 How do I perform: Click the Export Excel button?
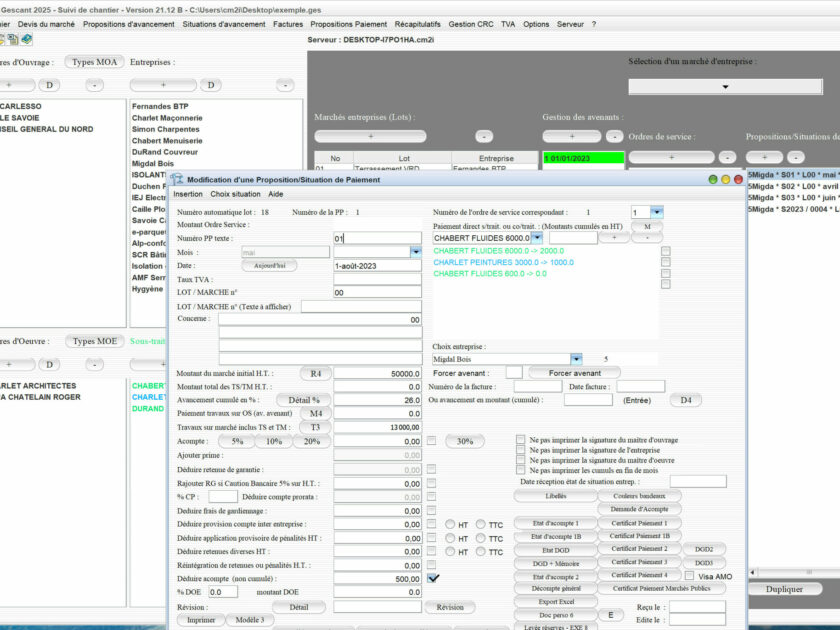pyautogui.click(x=556, y=602)
